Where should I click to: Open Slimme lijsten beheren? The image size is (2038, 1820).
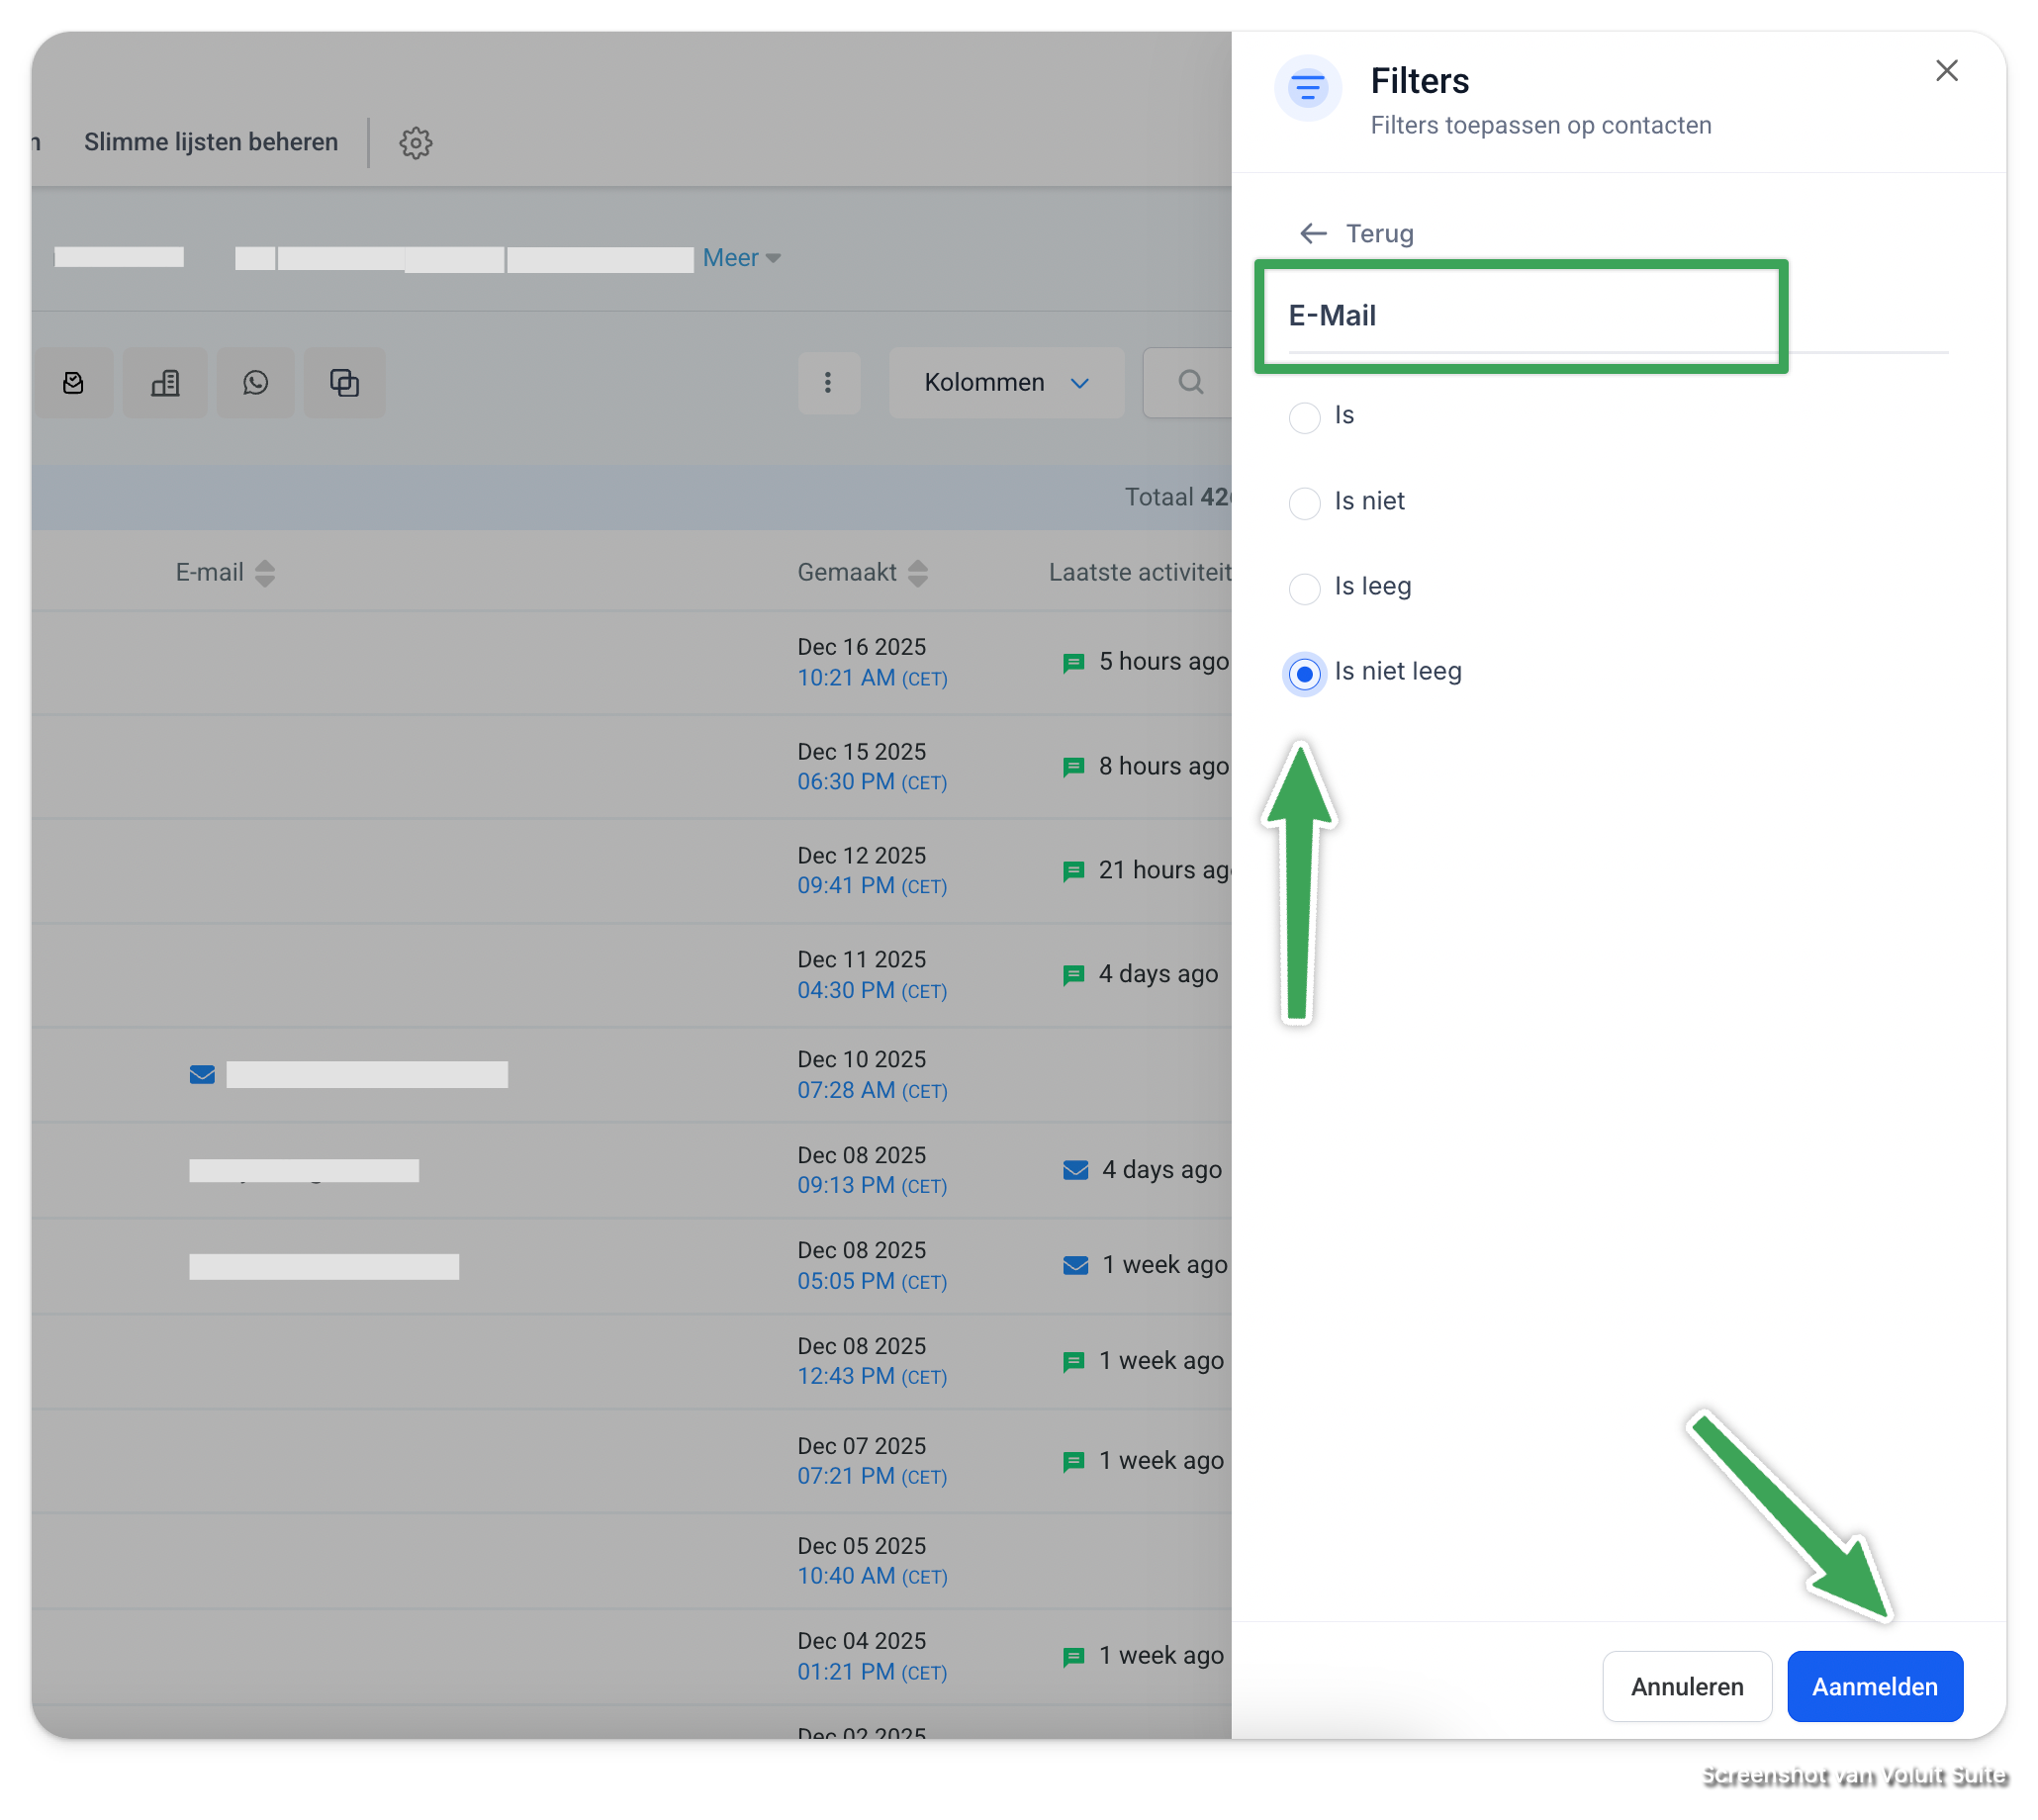211,142
